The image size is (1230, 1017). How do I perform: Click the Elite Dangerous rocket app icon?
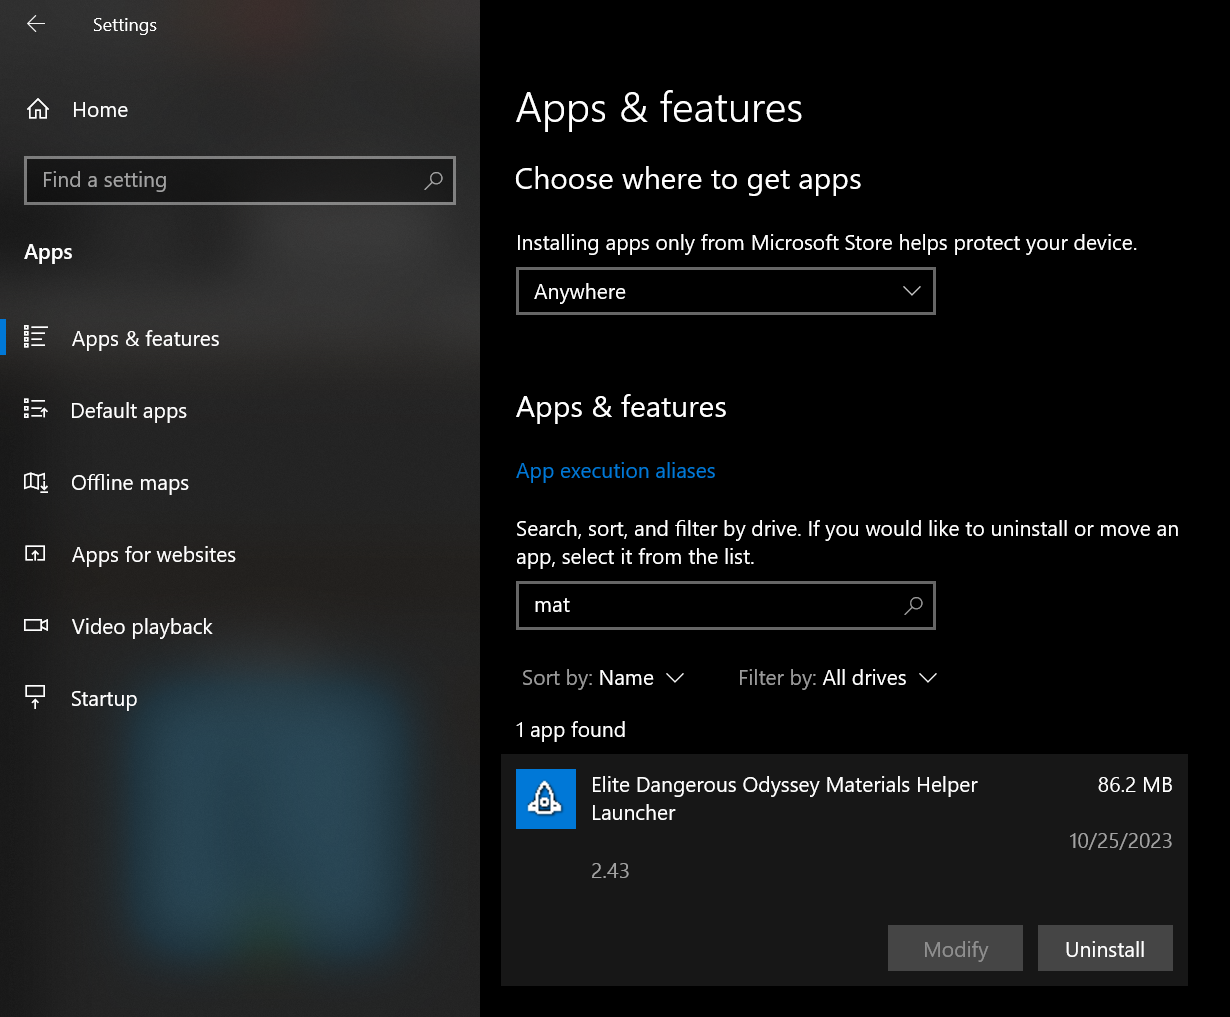click(546, 799)
